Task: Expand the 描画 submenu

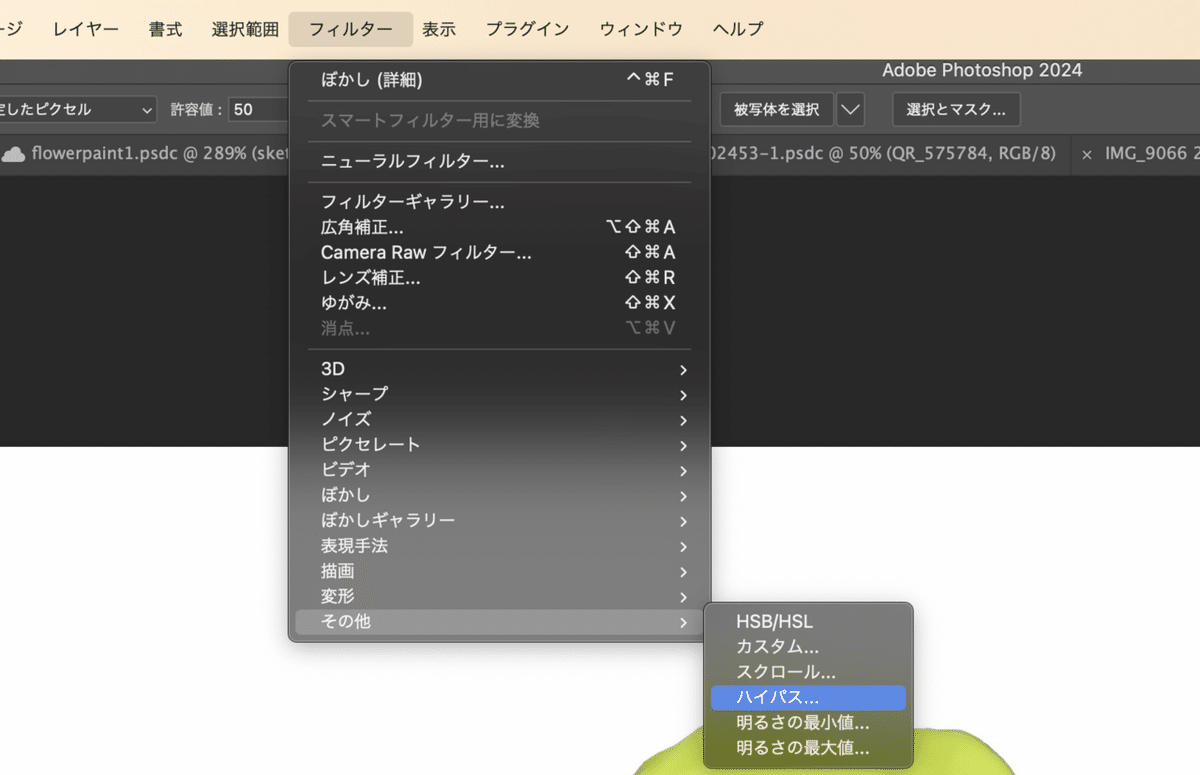Action: [x=499, y=572]
